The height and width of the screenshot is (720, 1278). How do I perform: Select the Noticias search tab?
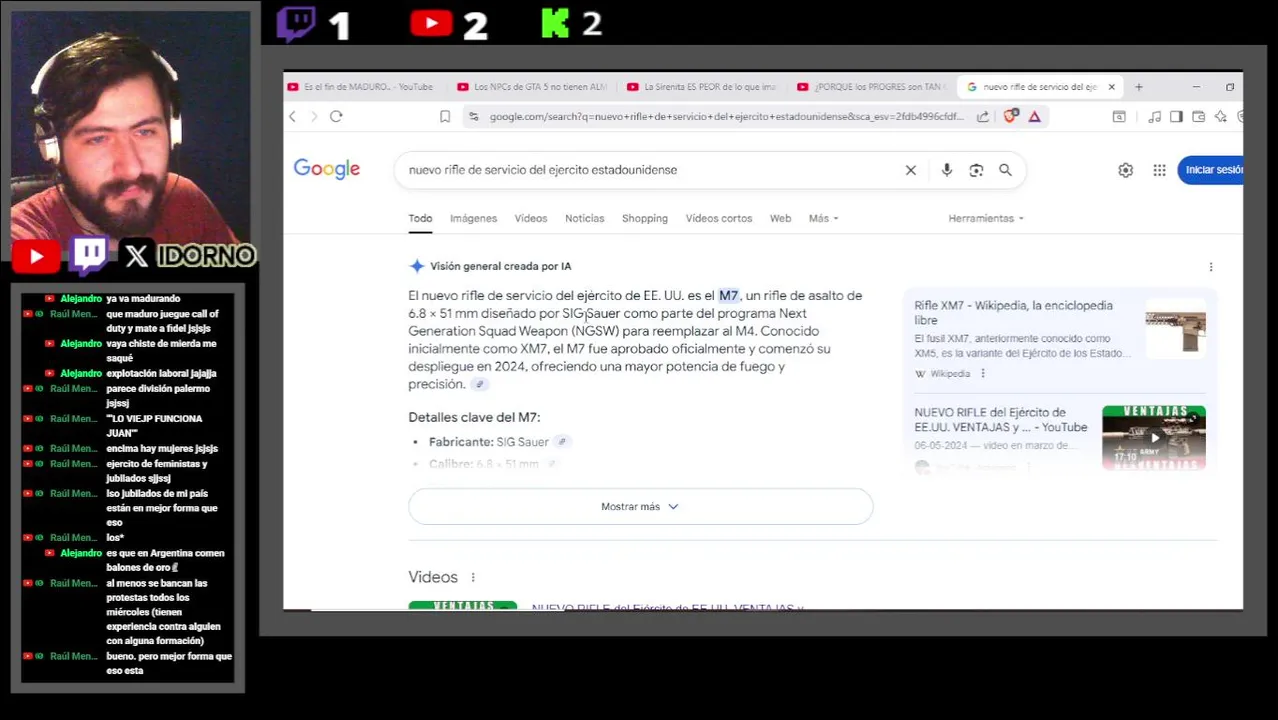click(x=584, y=218)
